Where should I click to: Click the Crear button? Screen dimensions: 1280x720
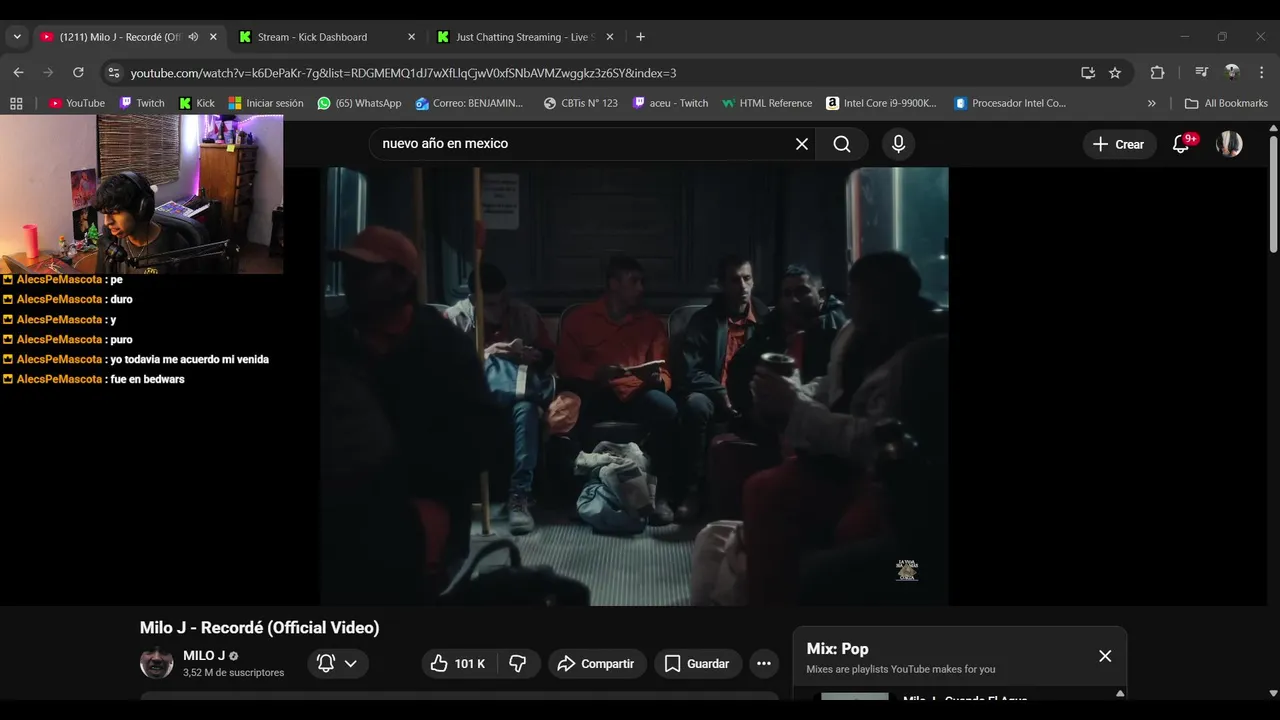click(1119, 144)
